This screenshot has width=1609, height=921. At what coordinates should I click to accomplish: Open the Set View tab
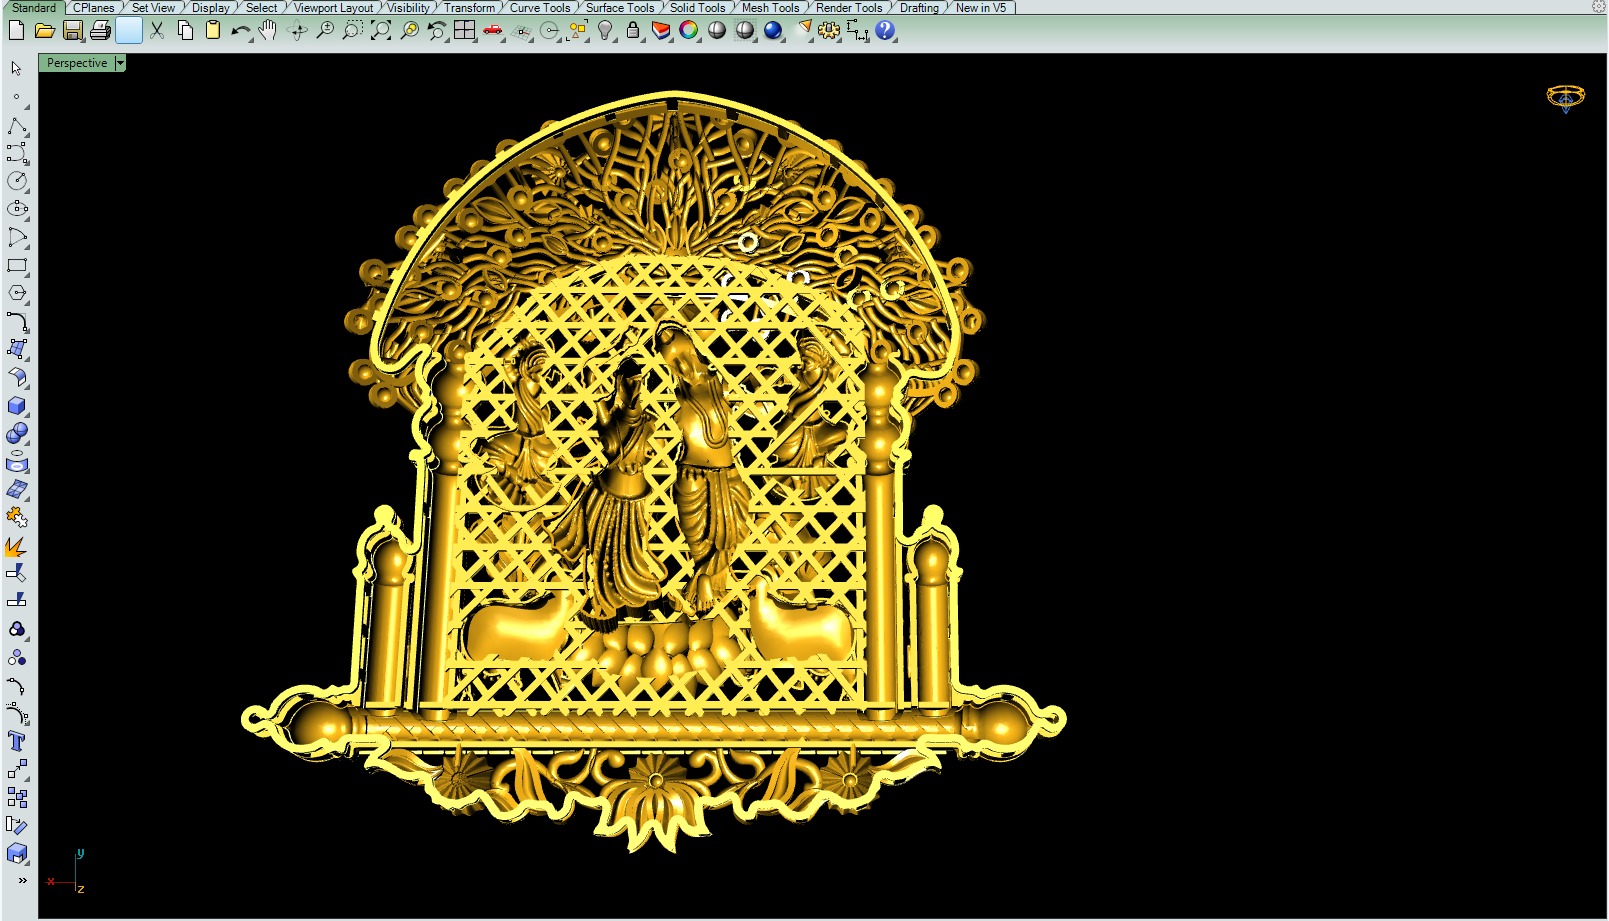pyautogui.click(x=153, y=8)
